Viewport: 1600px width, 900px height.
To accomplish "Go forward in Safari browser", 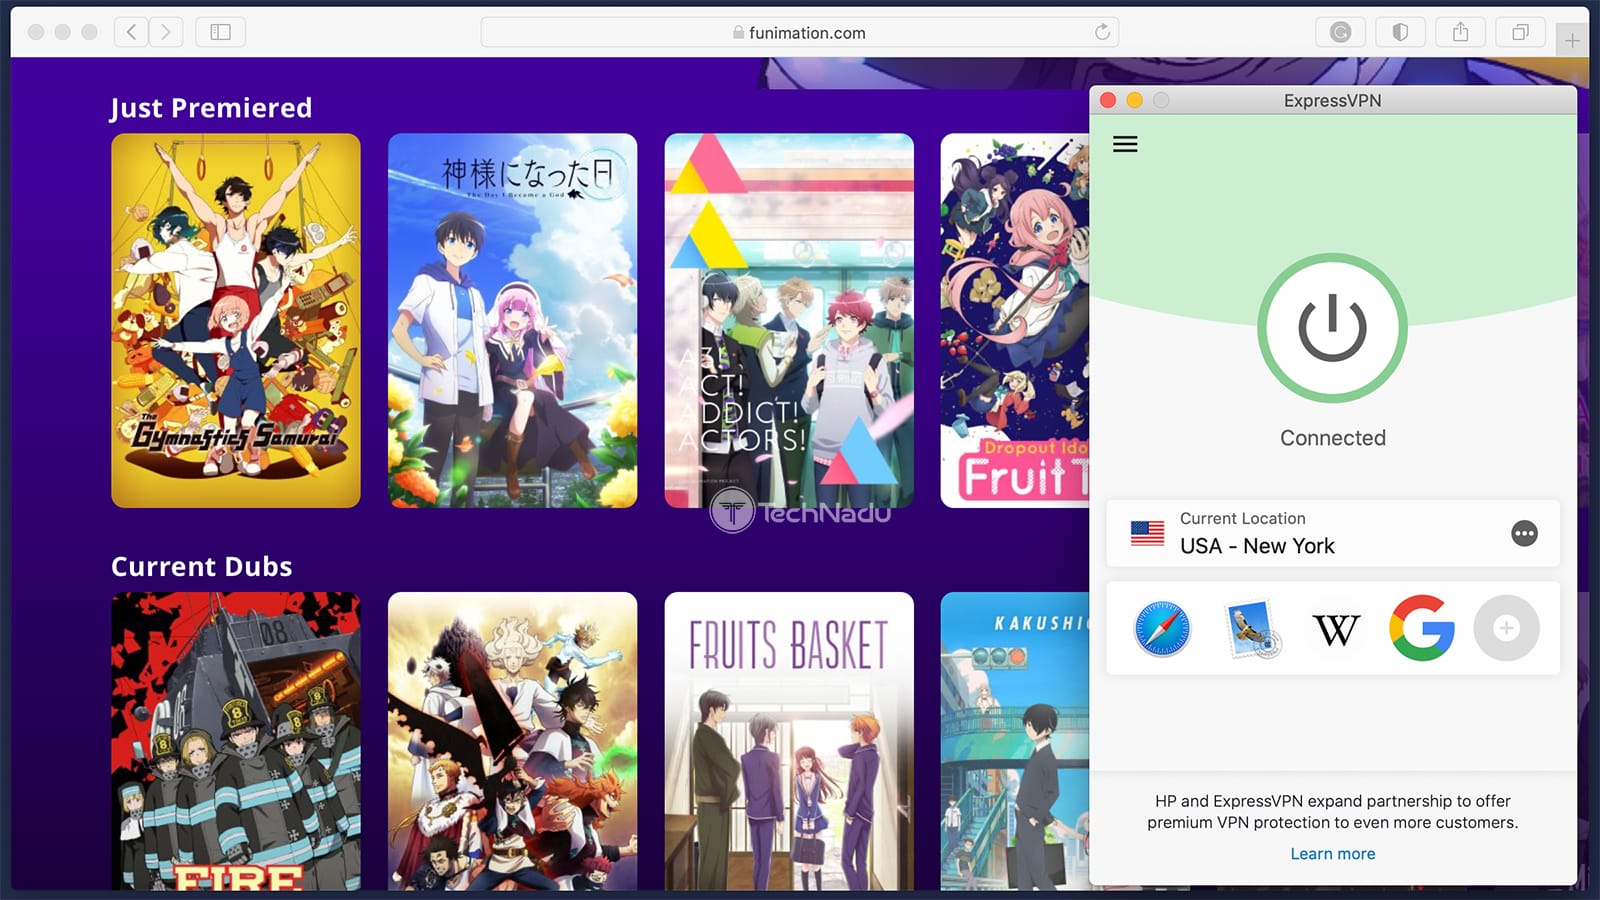I will coord(166,32).
